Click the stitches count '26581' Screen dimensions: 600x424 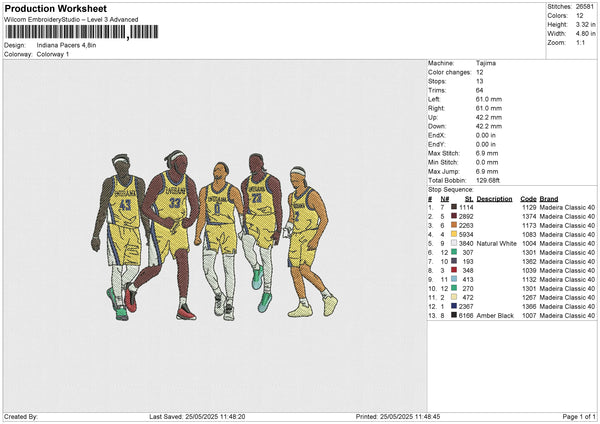[585, 7]
